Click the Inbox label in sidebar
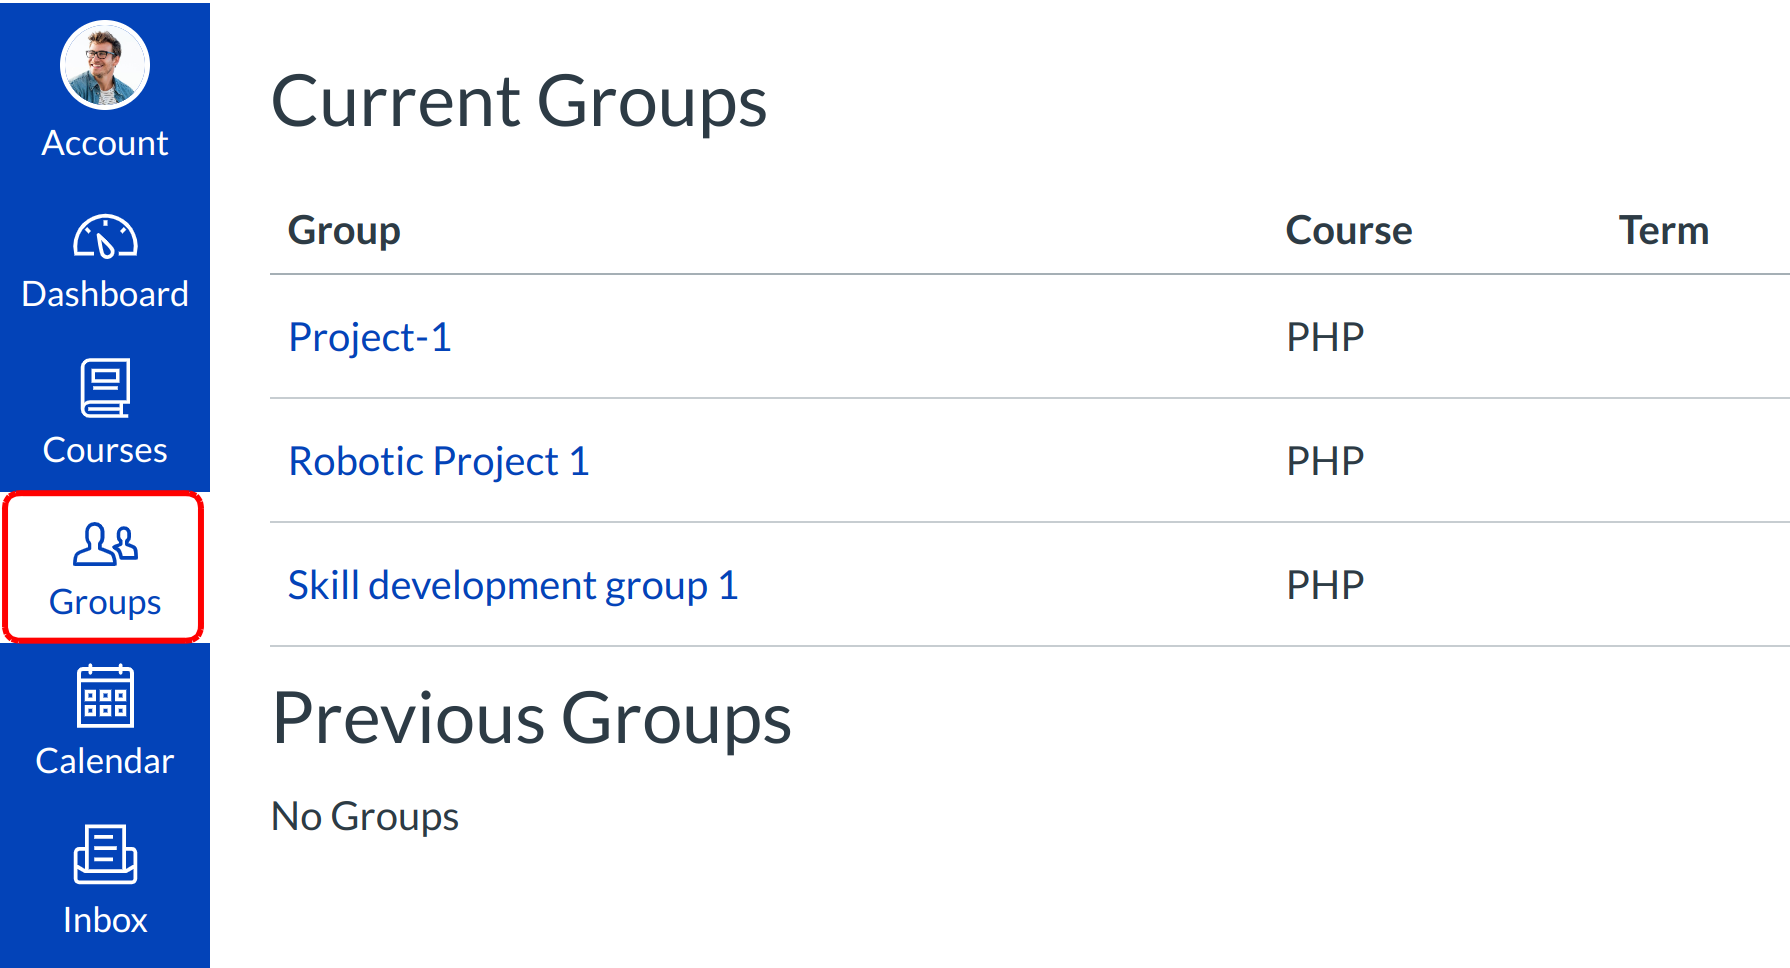The height and width of the screenshot is (968, 1790). [105, 920]
